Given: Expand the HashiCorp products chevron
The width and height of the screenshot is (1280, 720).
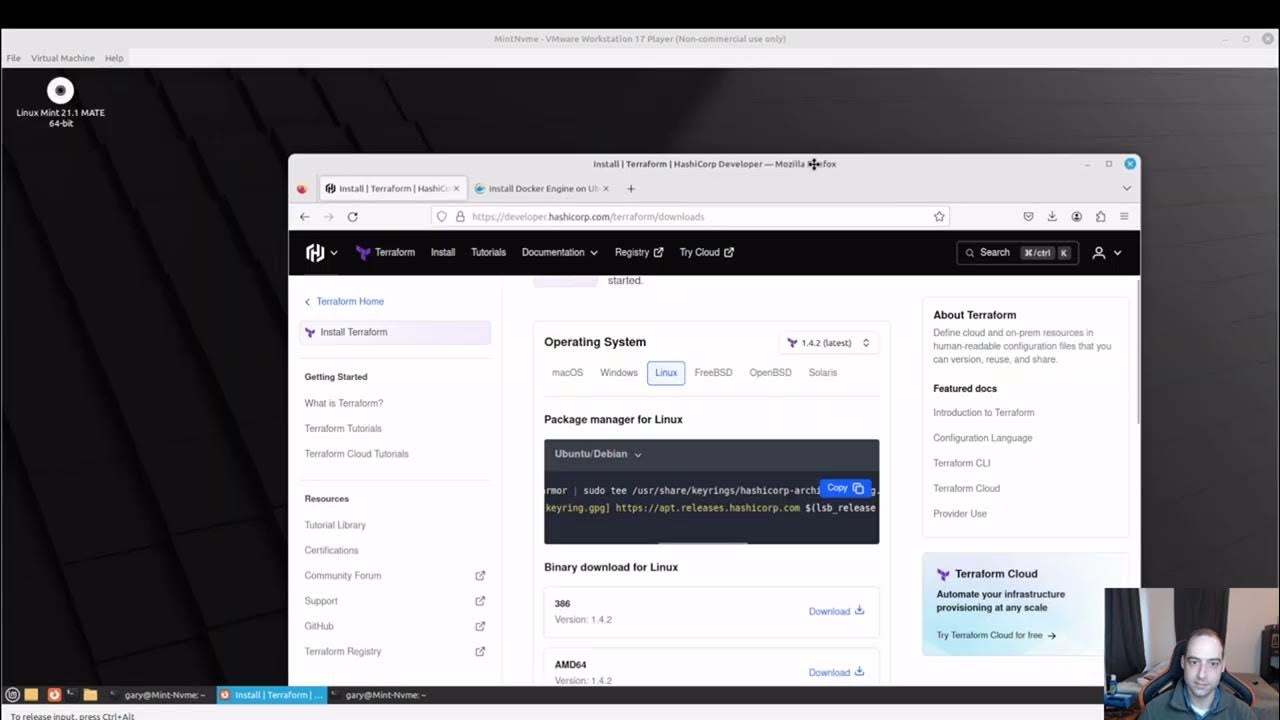Looking at the screenshot, I should coord(334,253).
